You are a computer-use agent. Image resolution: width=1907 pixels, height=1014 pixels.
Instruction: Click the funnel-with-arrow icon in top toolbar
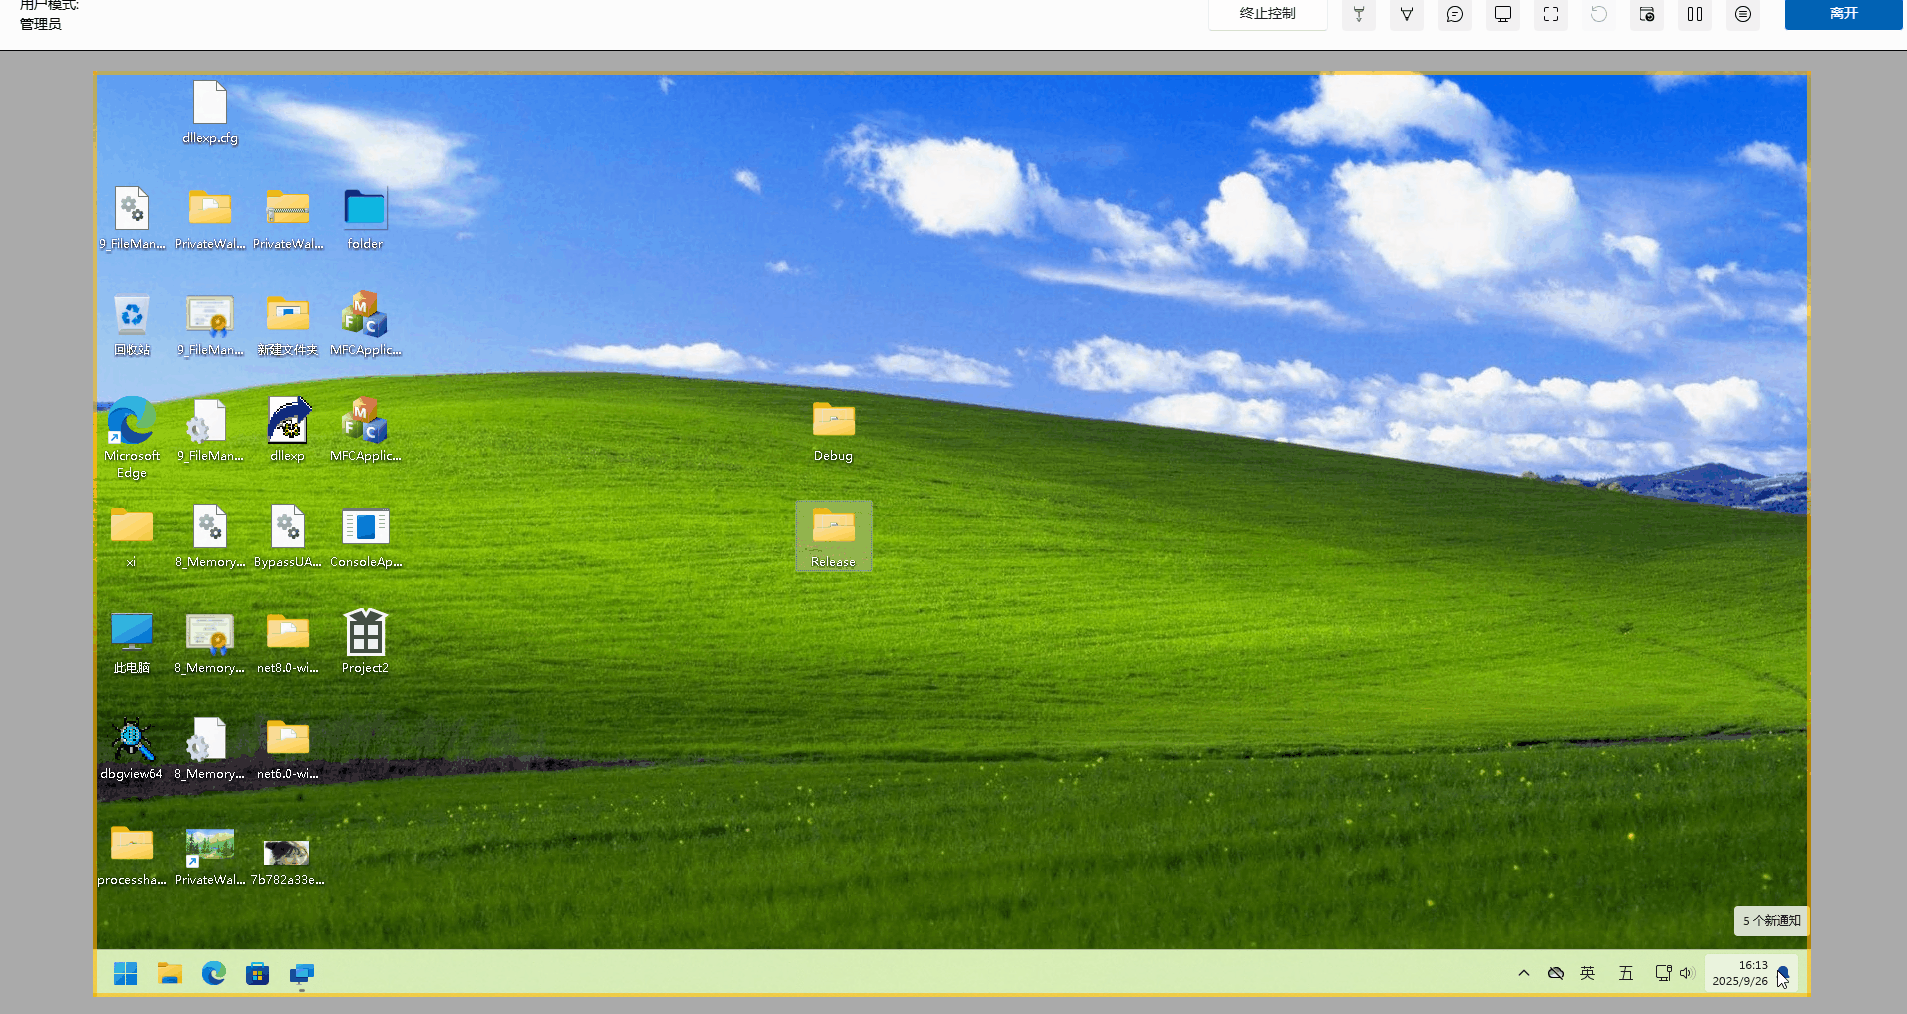(x=1359, y=14)
